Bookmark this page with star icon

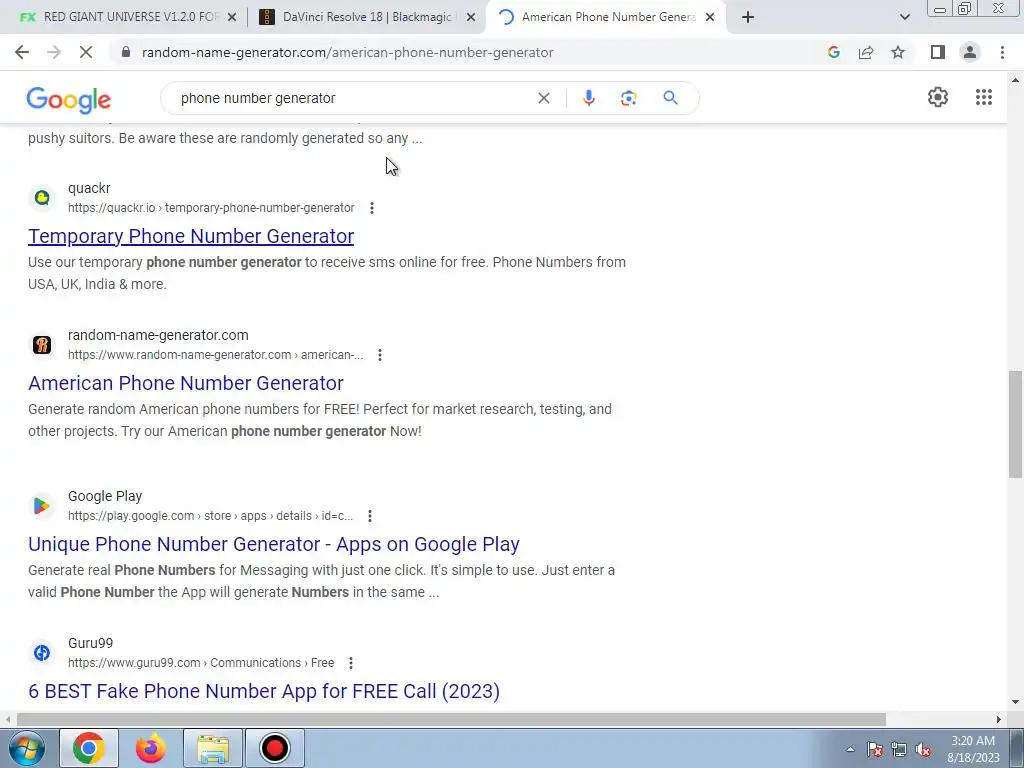pos(898,52)
